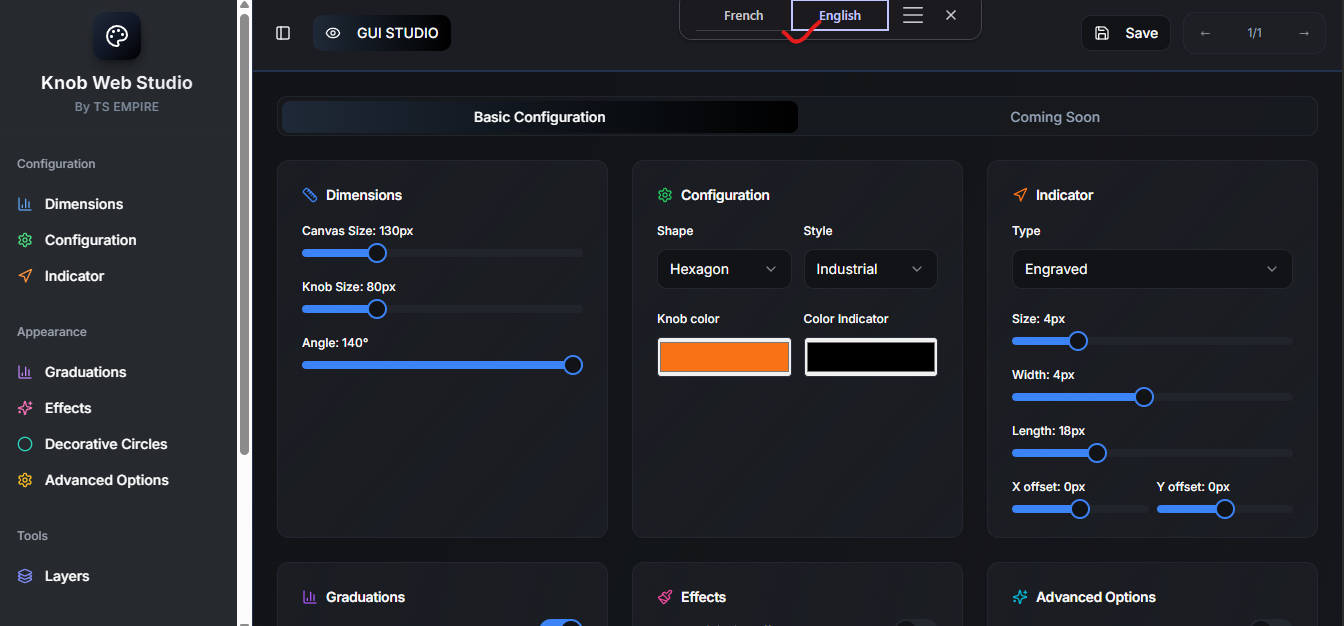Toggle the Effects card switch
Viewport: 1344px width, 626px height.
(916, 622)
